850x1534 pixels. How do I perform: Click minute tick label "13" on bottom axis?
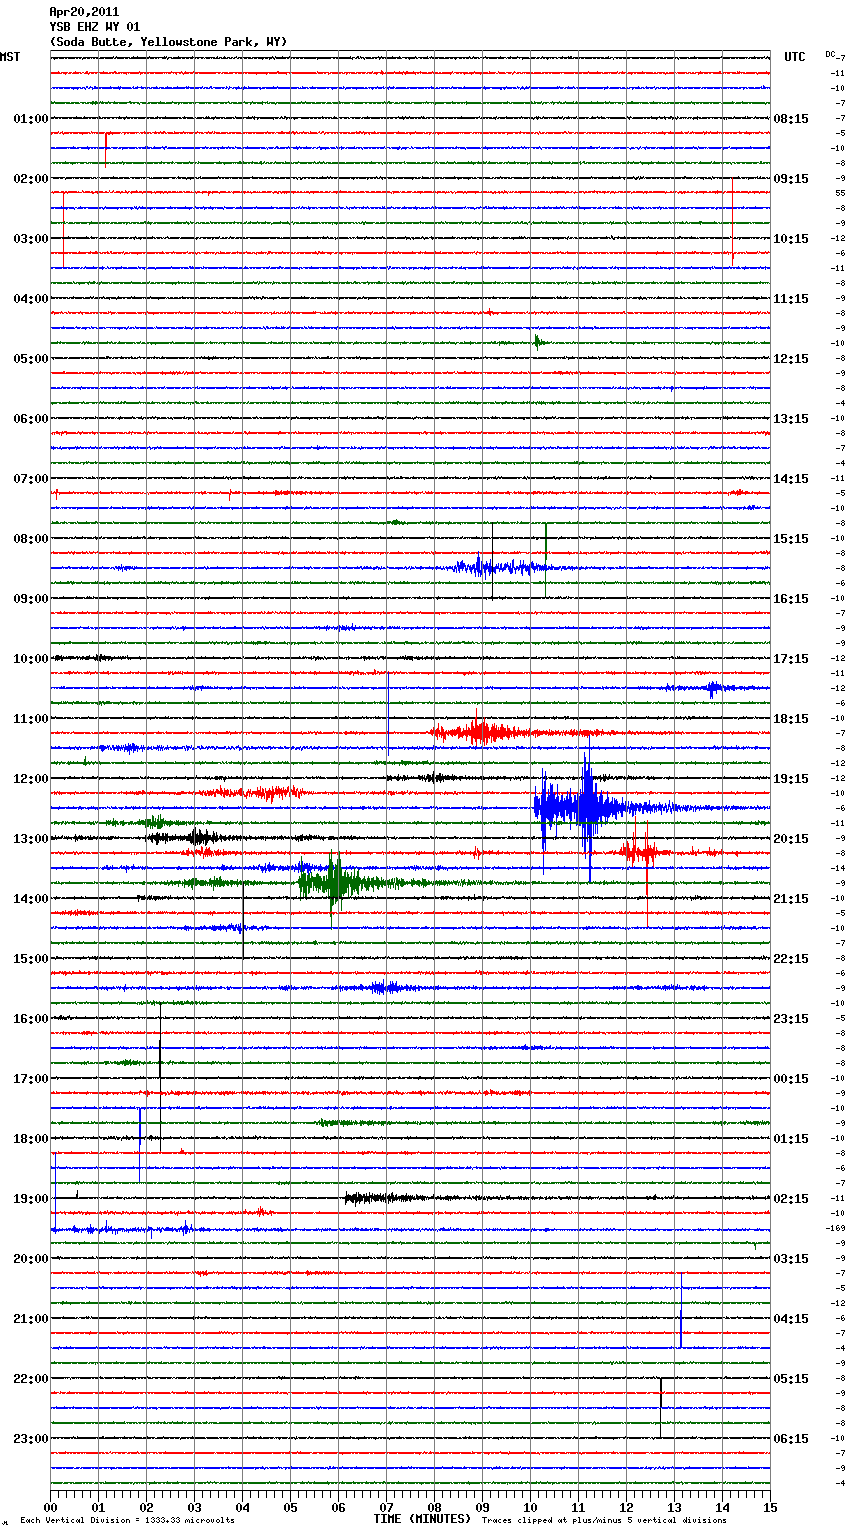pyautogui.click(x=674, y=1508)
